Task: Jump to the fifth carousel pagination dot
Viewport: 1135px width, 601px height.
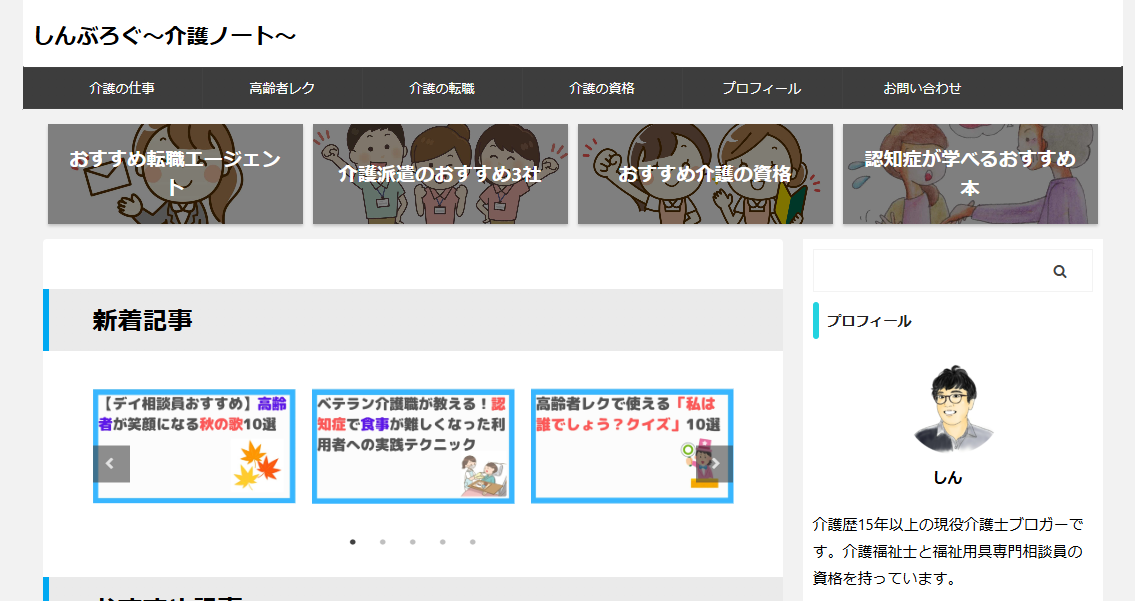Action: point(473,542)
